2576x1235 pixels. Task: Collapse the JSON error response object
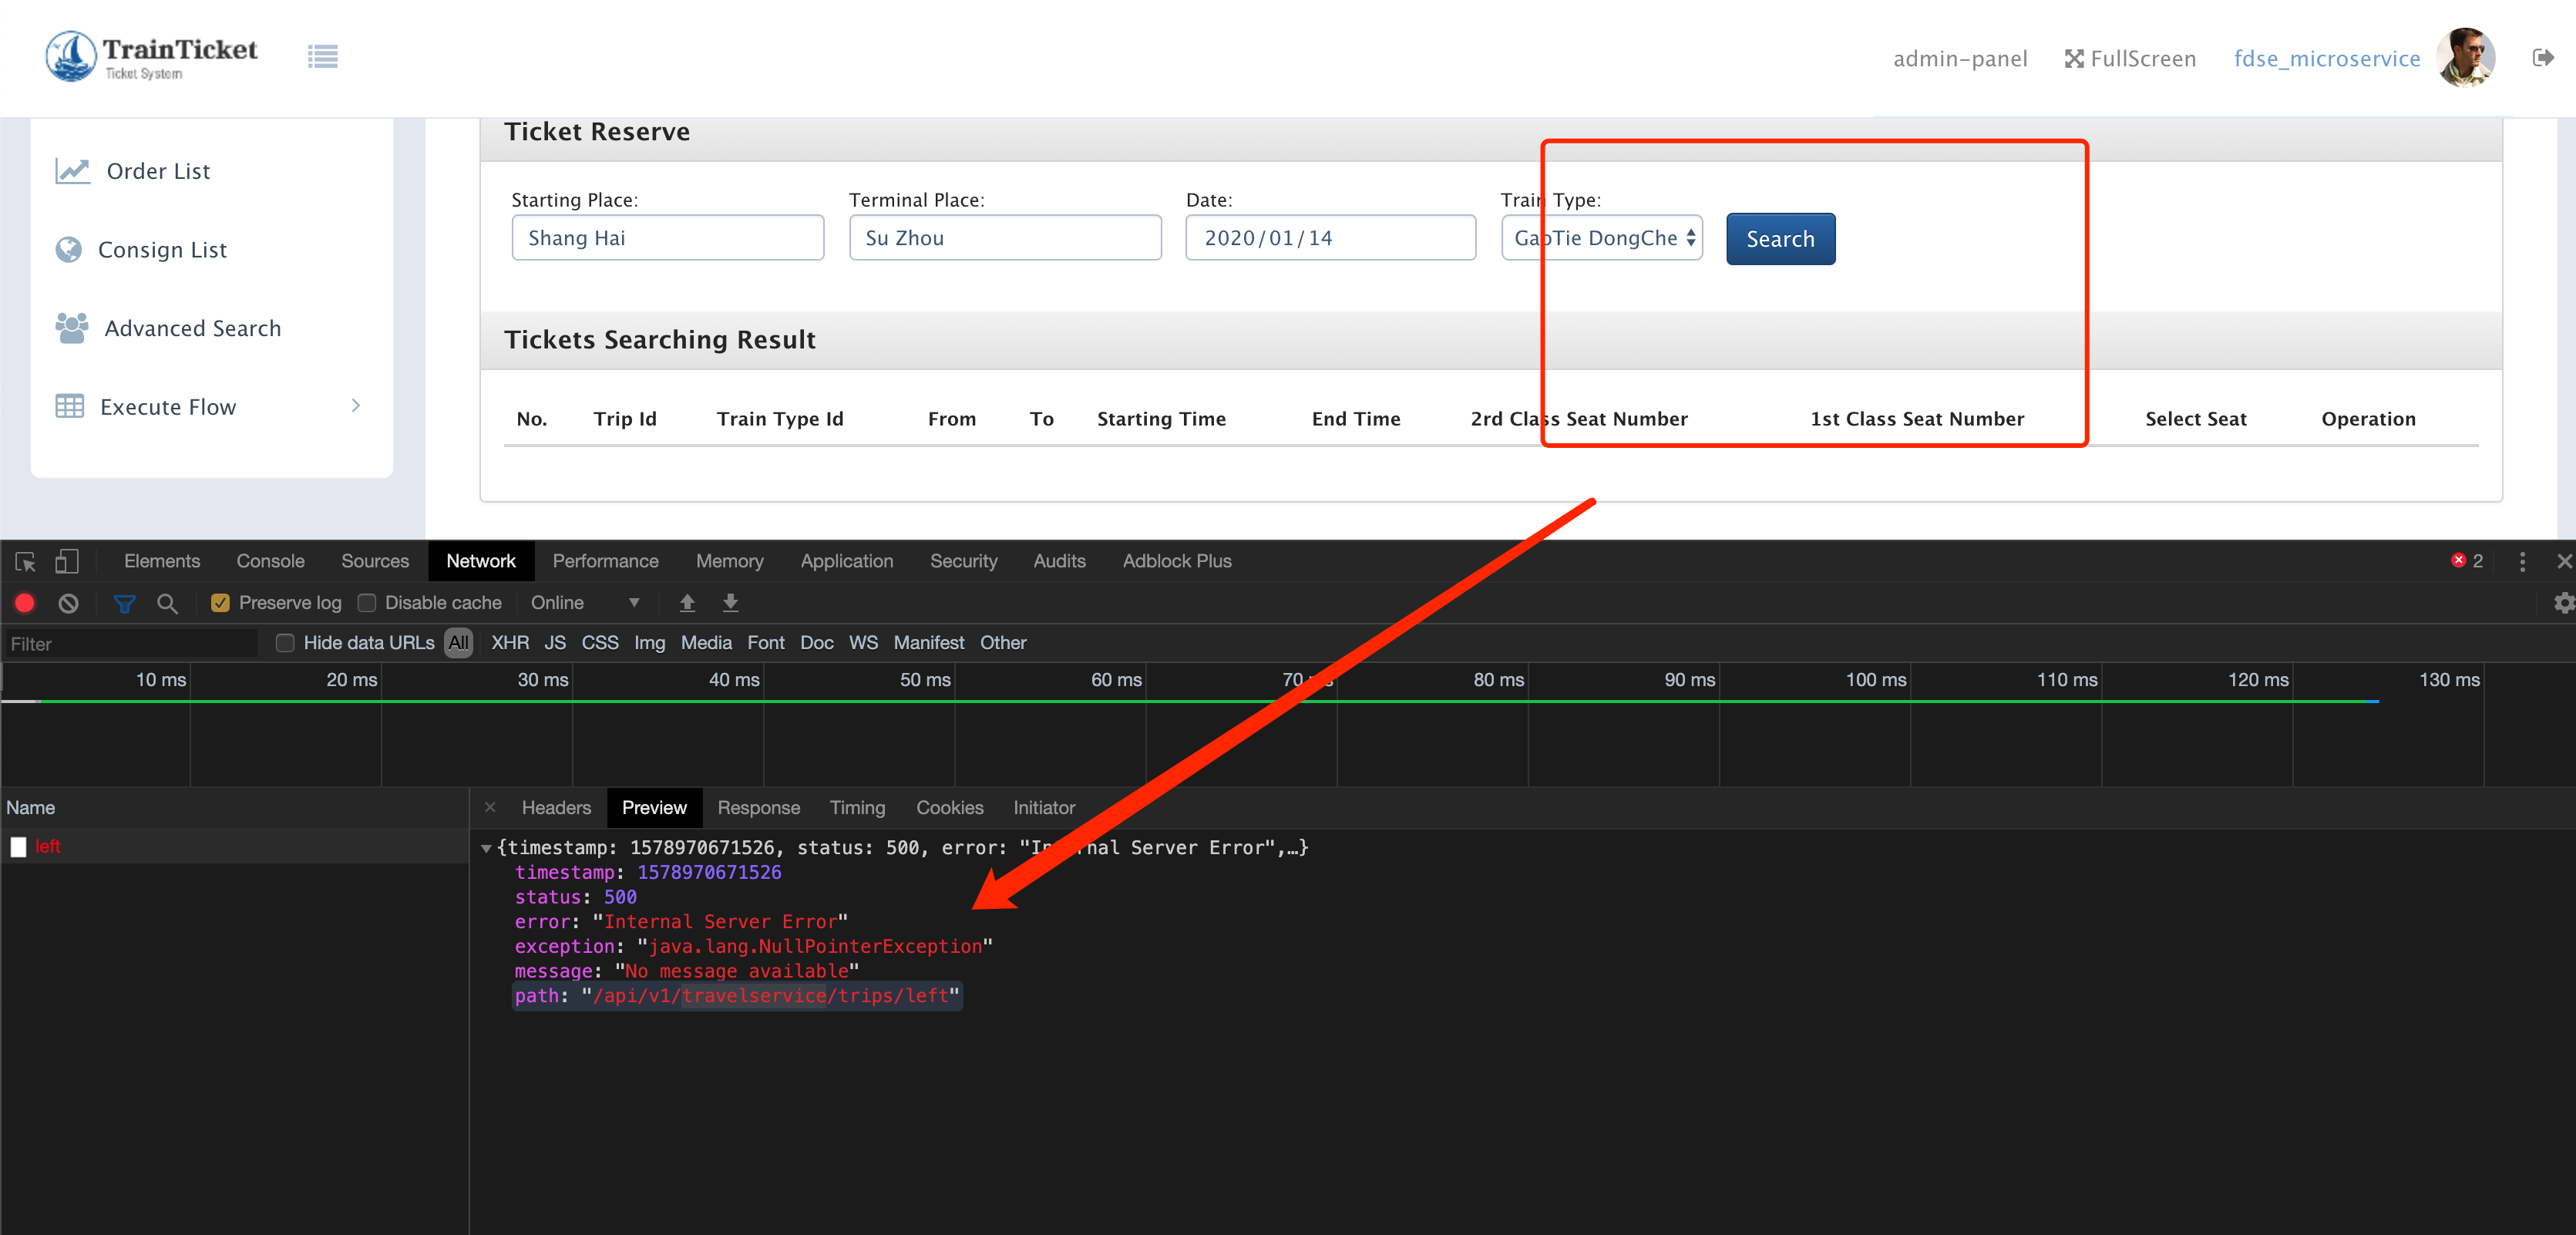[x=487, y=847]
